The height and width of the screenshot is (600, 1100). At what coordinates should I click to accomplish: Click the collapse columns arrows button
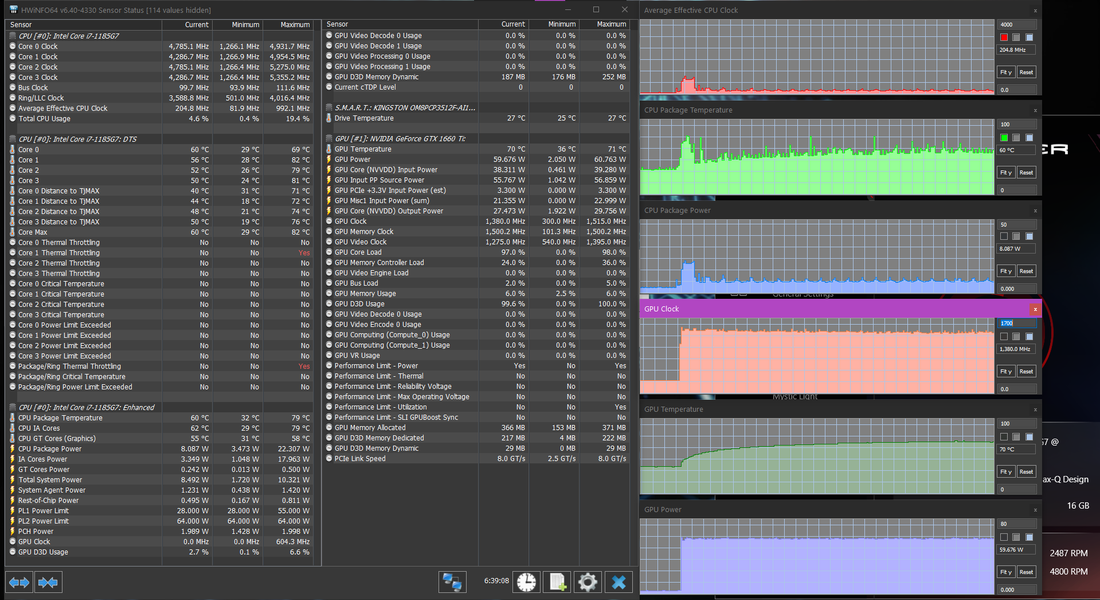pyautogui.click(x=47, y=582)
